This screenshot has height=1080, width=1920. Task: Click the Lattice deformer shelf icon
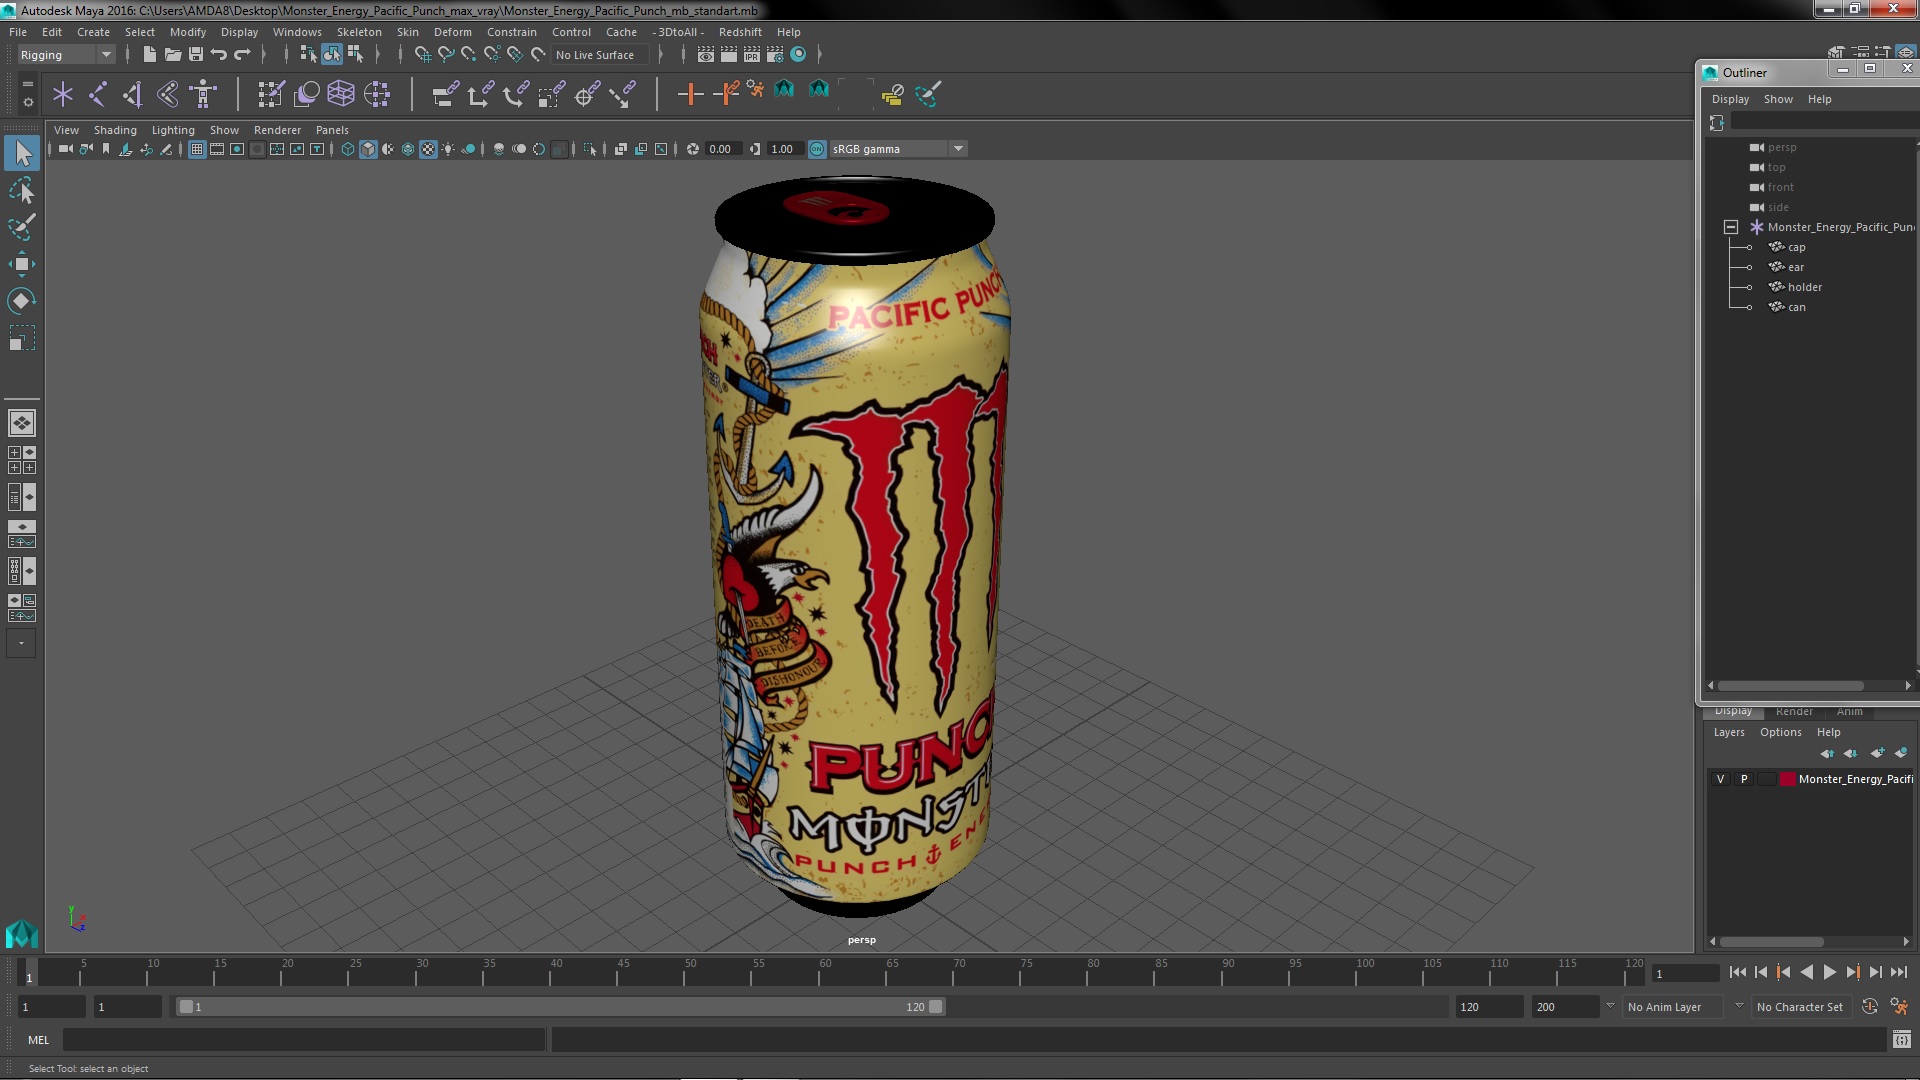pyautogui.click(x=341, y=94)
